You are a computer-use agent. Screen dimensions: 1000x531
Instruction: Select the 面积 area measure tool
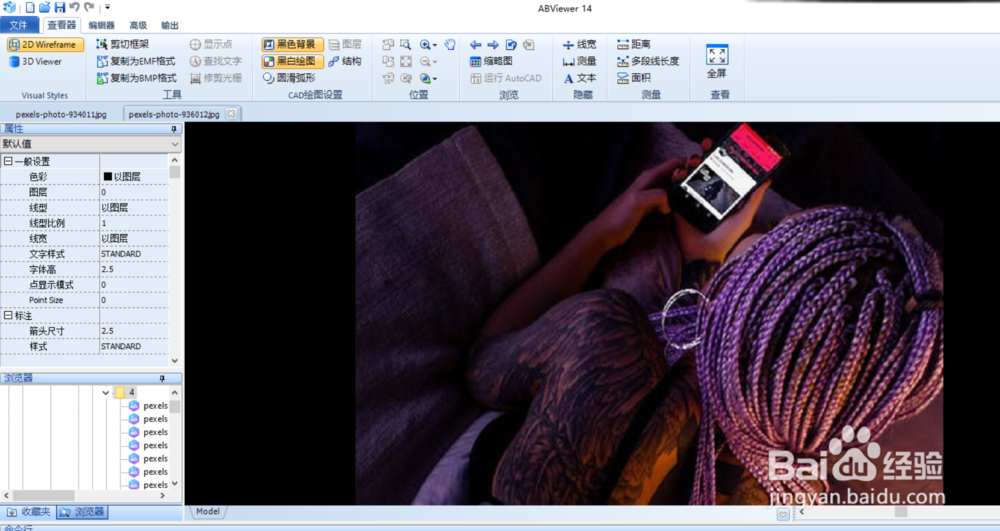coord(634,77)
